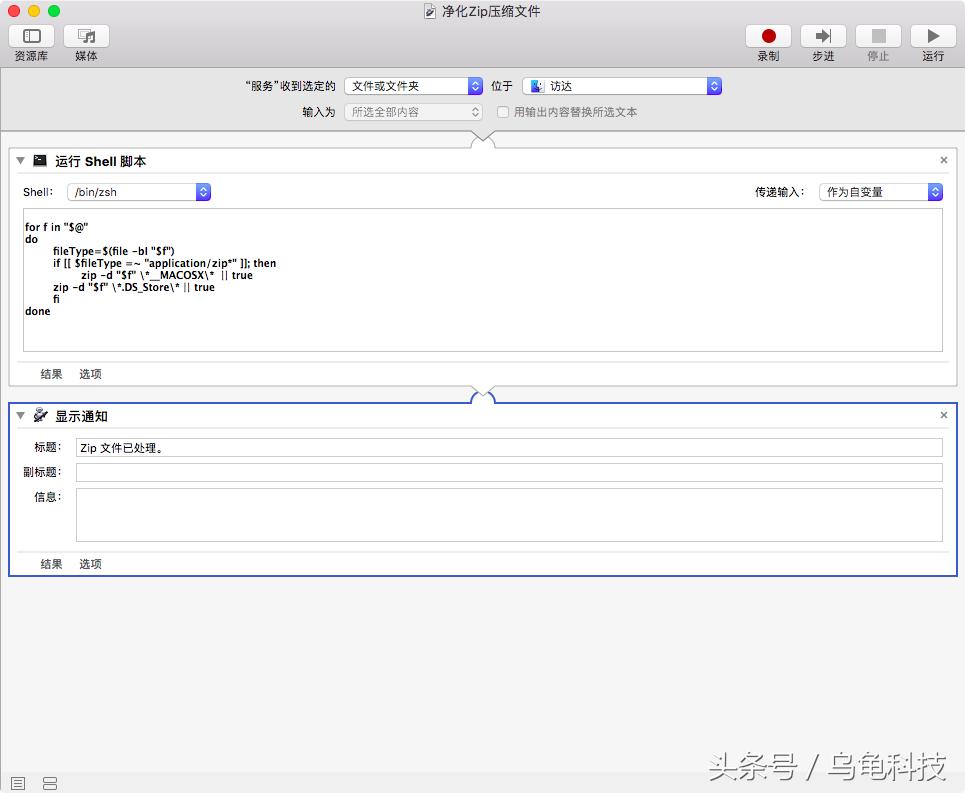Show 结果 for the Shell script action
Image resolution: width=965 pixels, height=793 pixels.
pos(50,373)
